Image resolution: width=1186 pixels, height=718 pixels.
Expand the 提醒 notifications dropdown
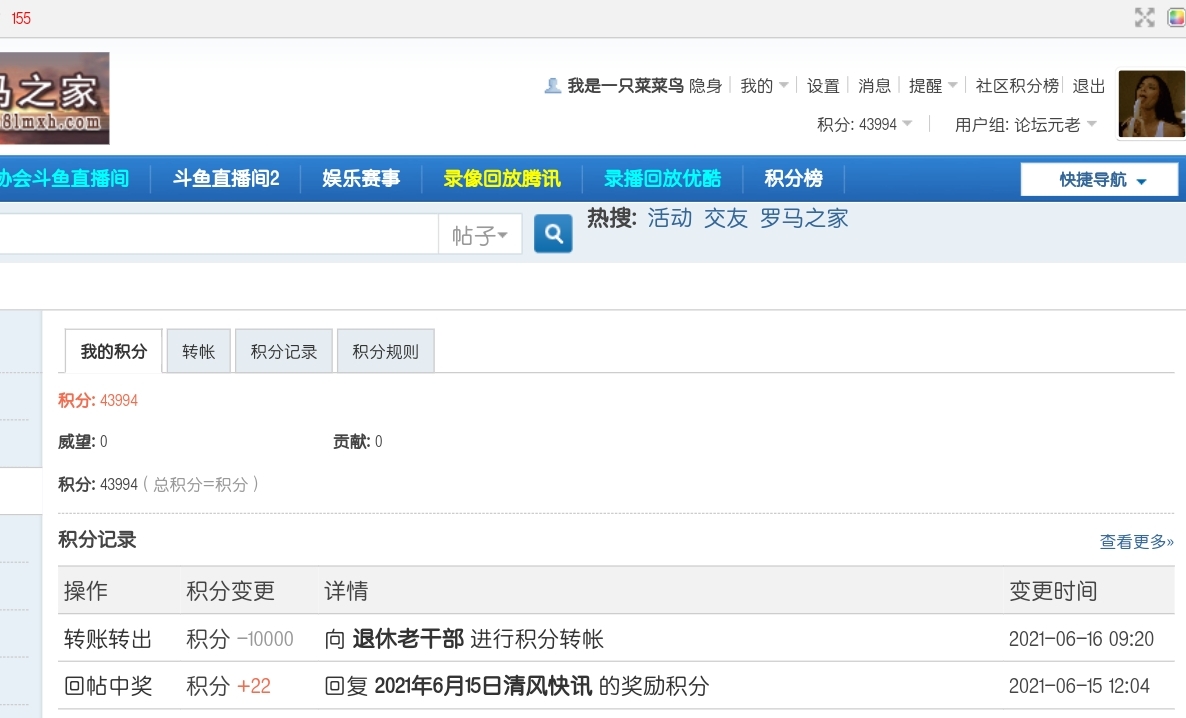pyautogui.click(x=933, y=86)
